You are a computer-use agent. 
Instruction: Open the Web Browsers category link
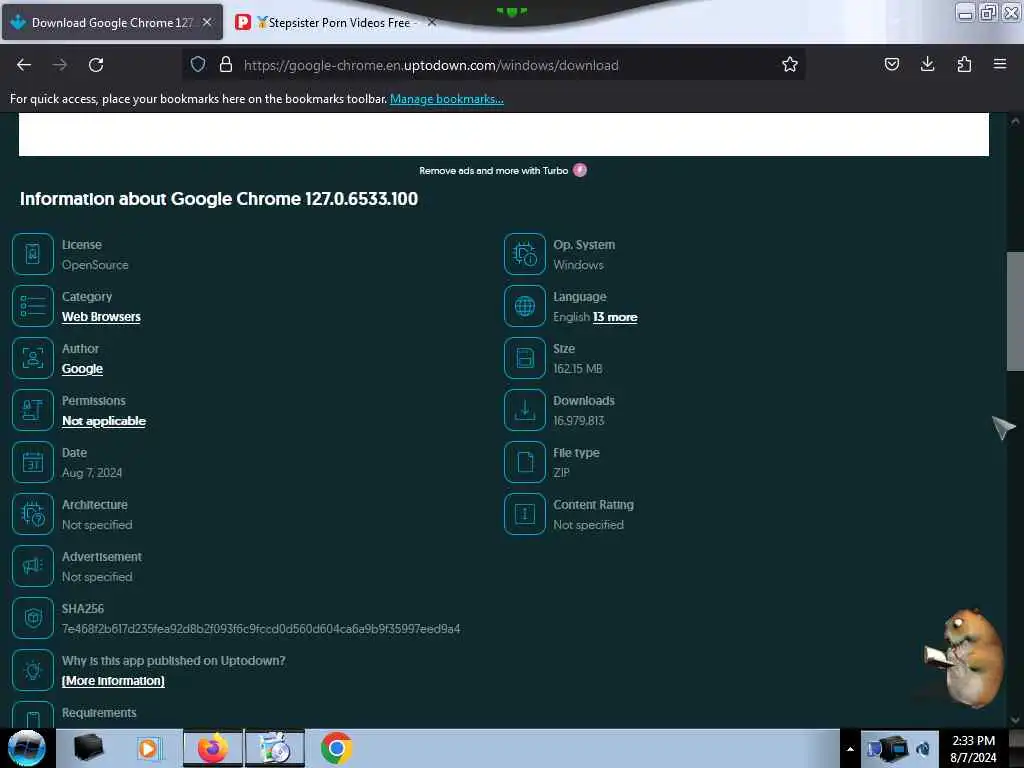point(101,317)
